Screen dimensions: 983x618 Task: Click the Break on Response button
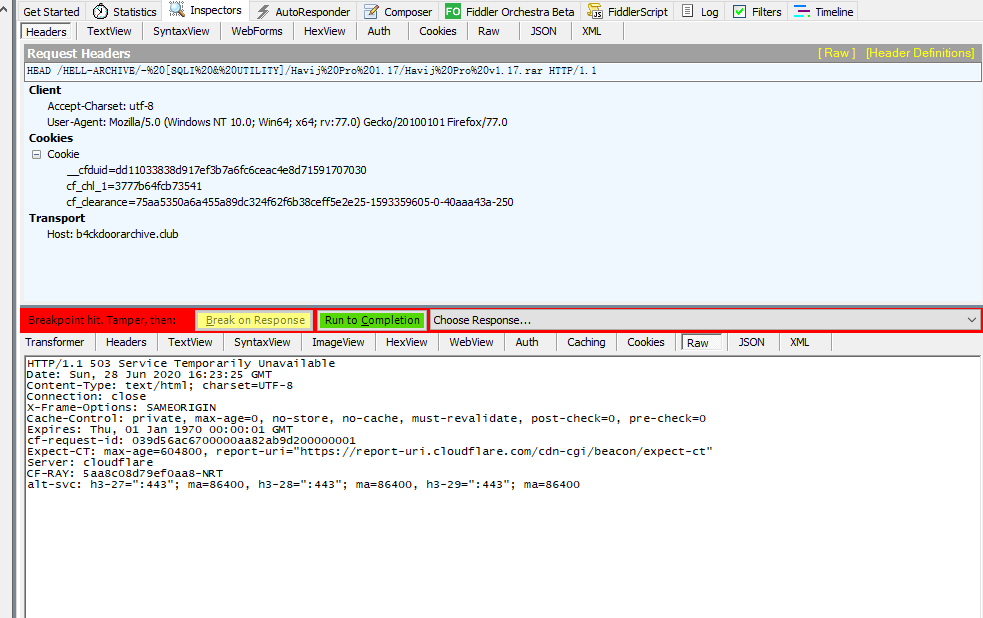[x=254, y=319]
